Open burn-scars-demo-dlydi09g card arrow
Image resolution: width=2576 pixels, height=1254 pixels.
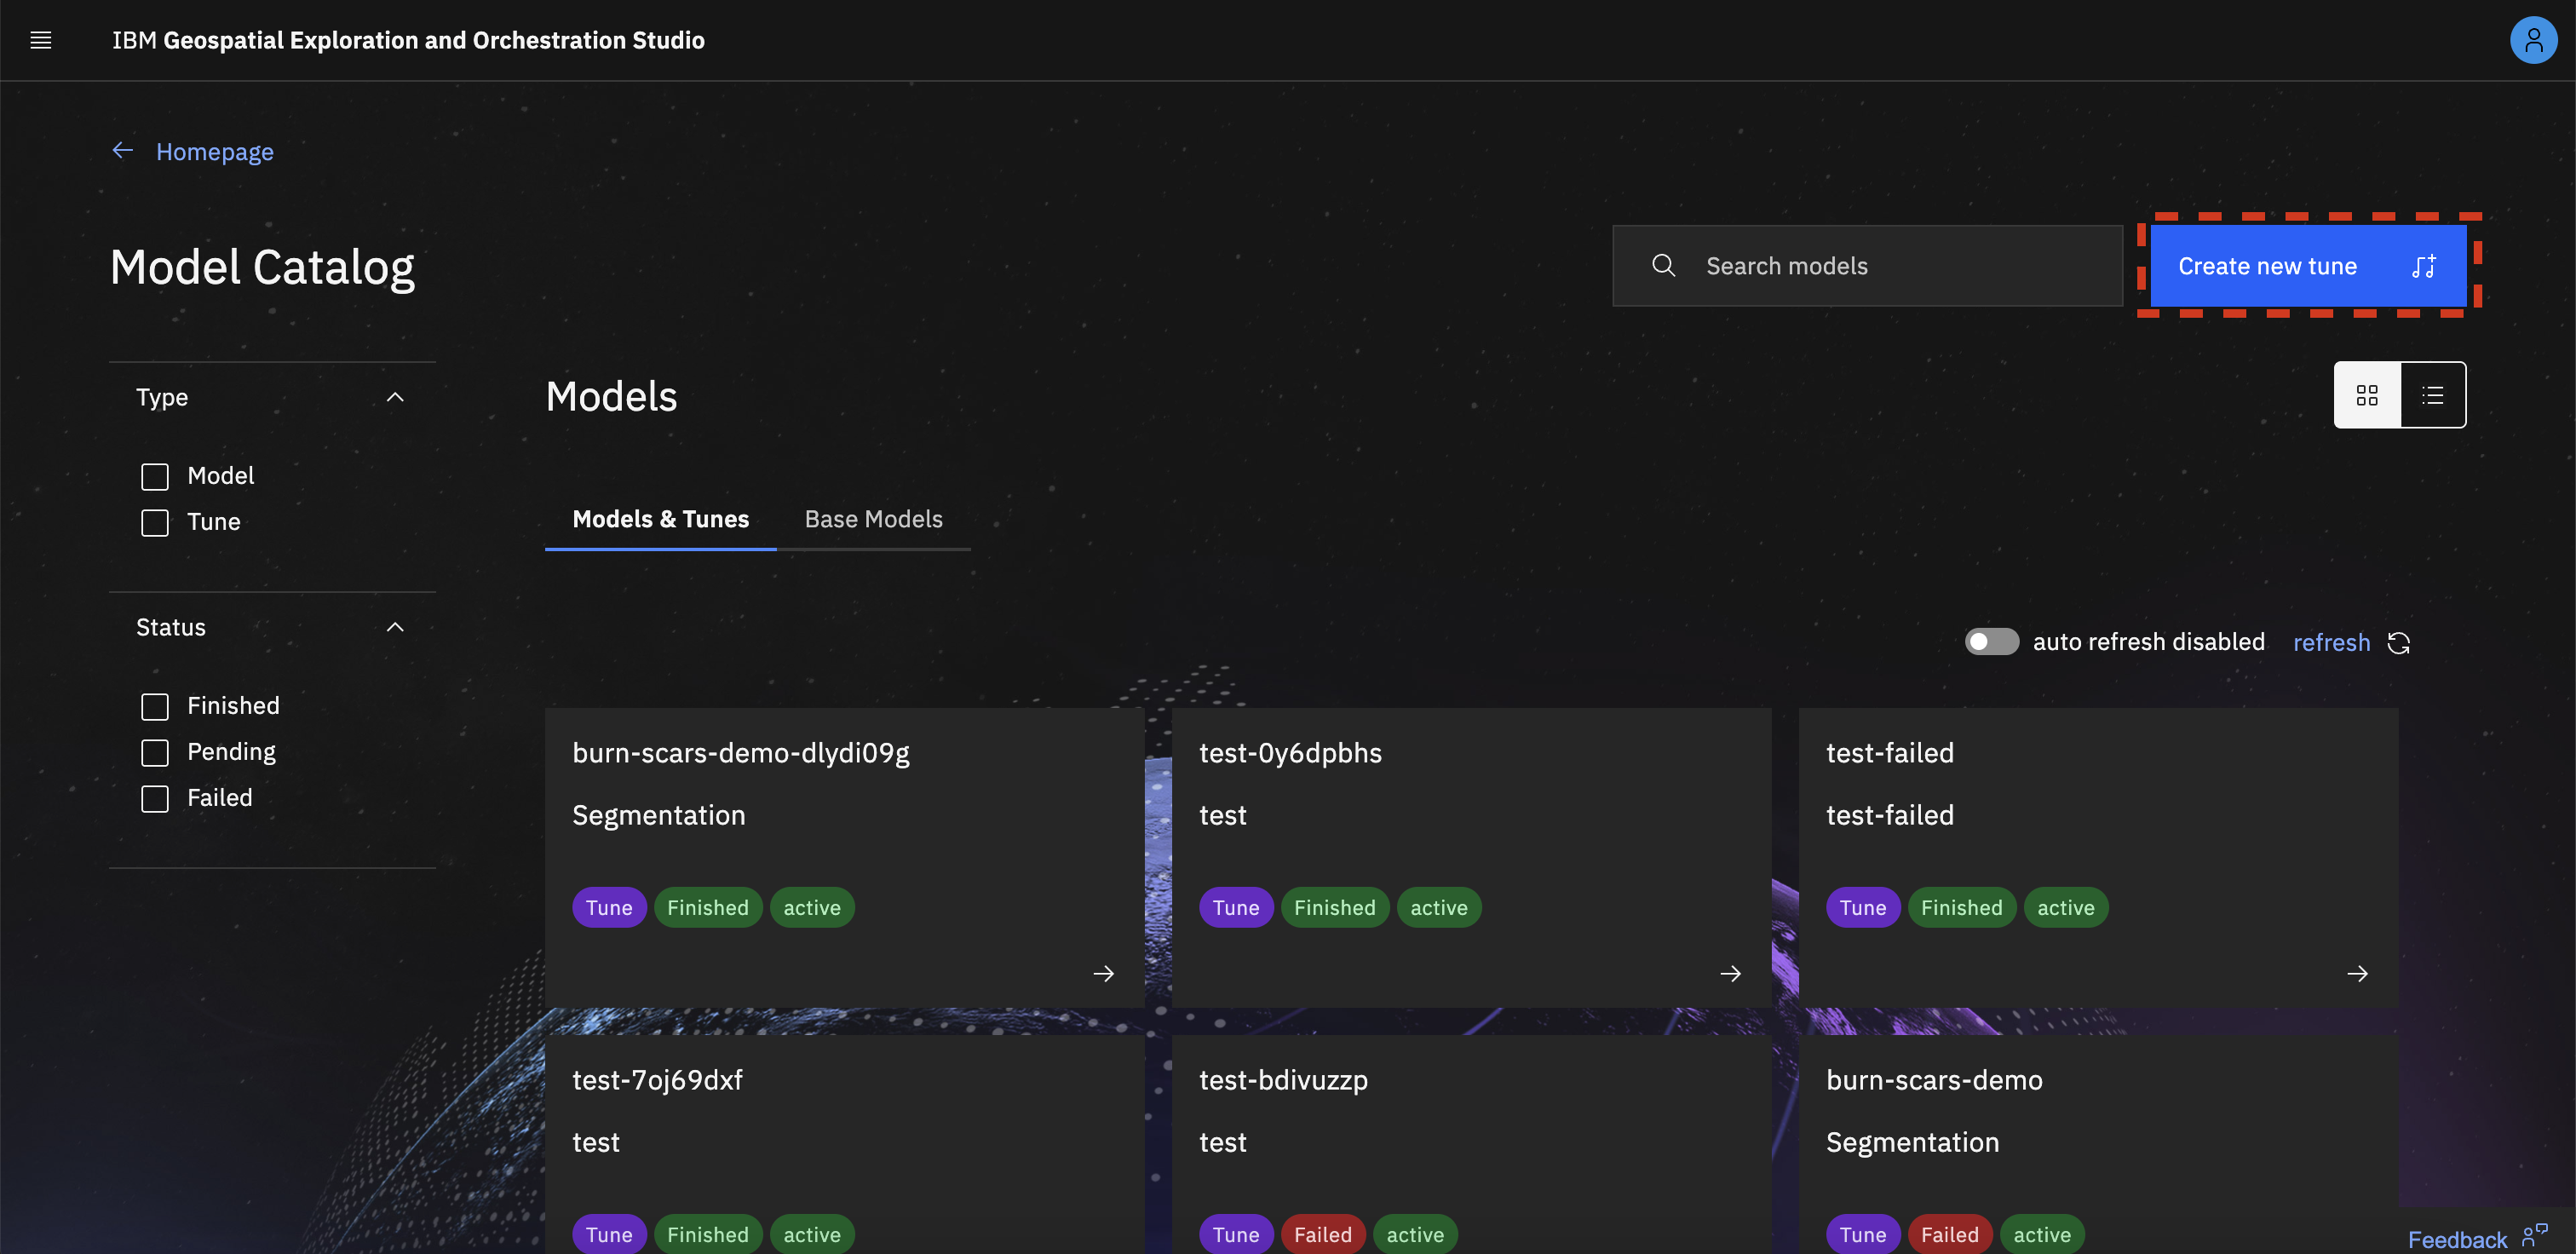tap(1103, 973)
